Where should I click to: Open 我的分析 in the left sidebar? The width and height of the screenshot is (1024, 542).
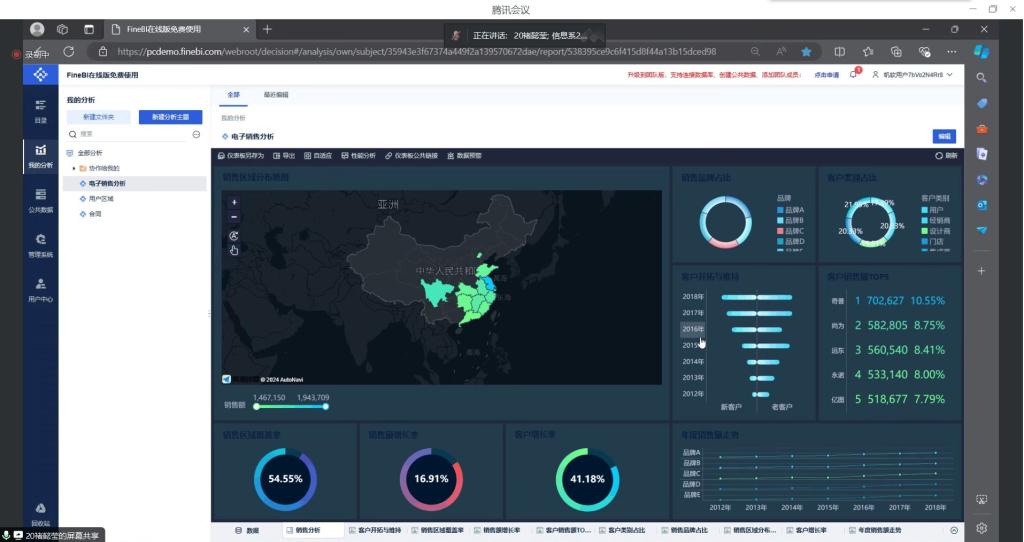click(x=40, y=155)
